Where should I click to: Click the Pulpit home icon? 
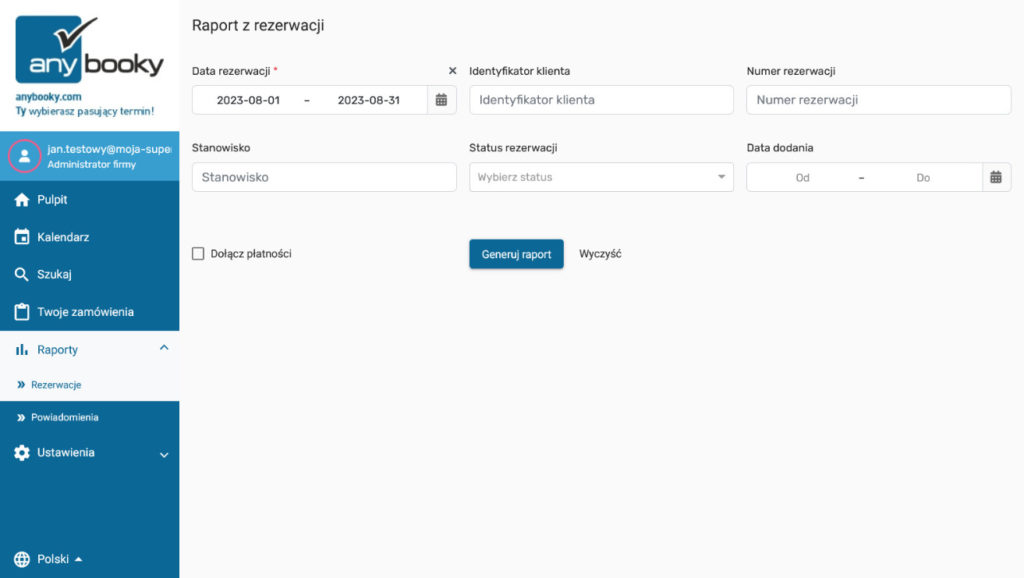(22, 200)
